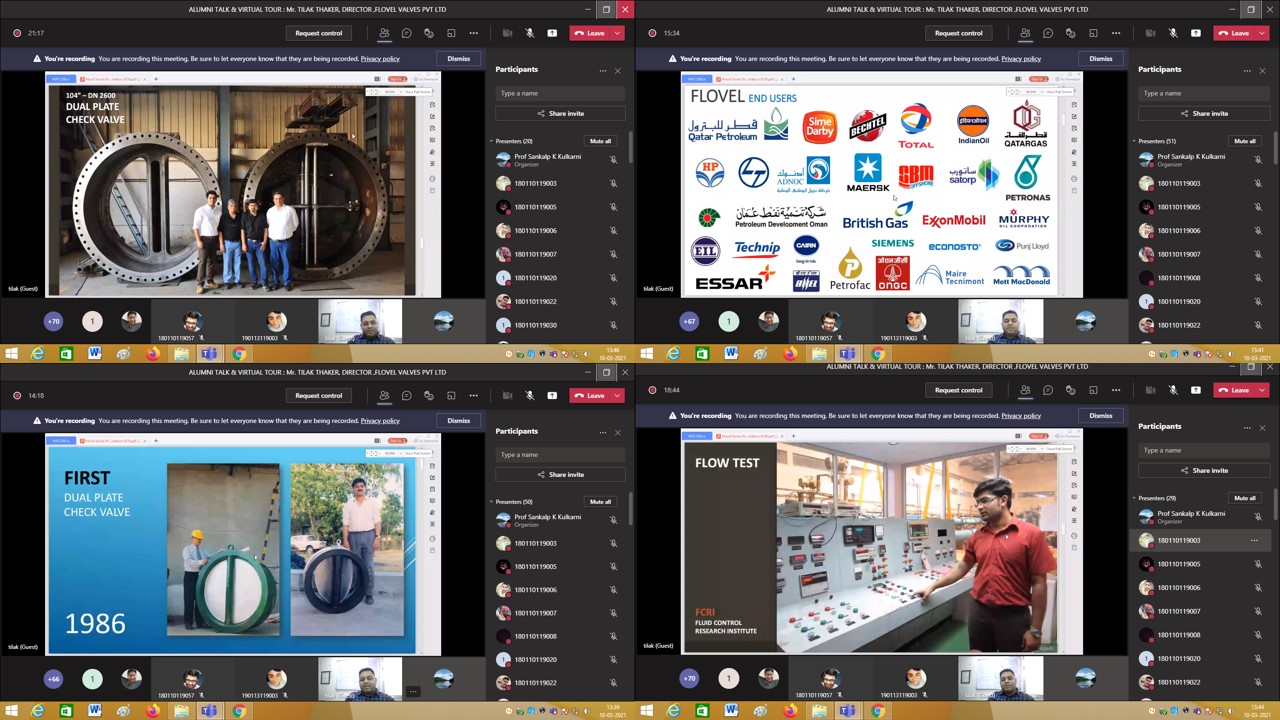Click red Leave button in 15:34 meeting
Image resolution: width=1280 pixels, height=720 pixels.
click(x=1235, y=33)
